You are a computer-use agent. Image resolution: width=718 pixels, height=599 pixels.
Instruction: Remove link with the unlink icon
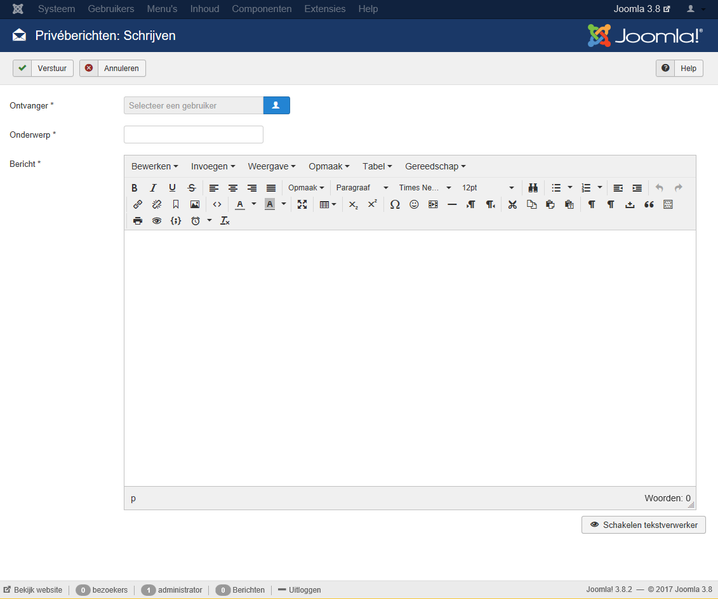pyautogui.click(x=157, y=204)
